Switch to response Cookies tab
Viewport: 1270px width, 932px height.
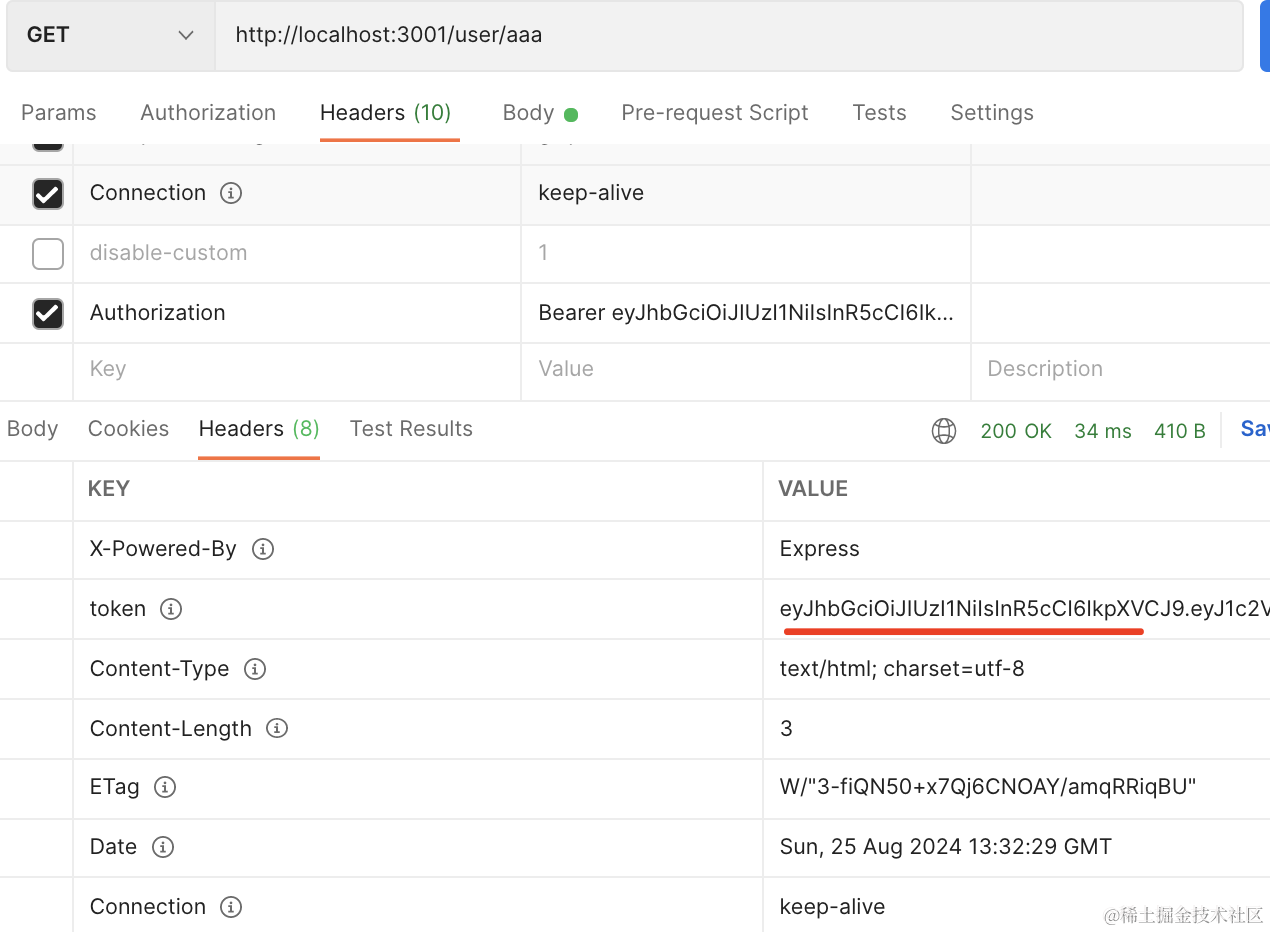[x=128, y=429]
